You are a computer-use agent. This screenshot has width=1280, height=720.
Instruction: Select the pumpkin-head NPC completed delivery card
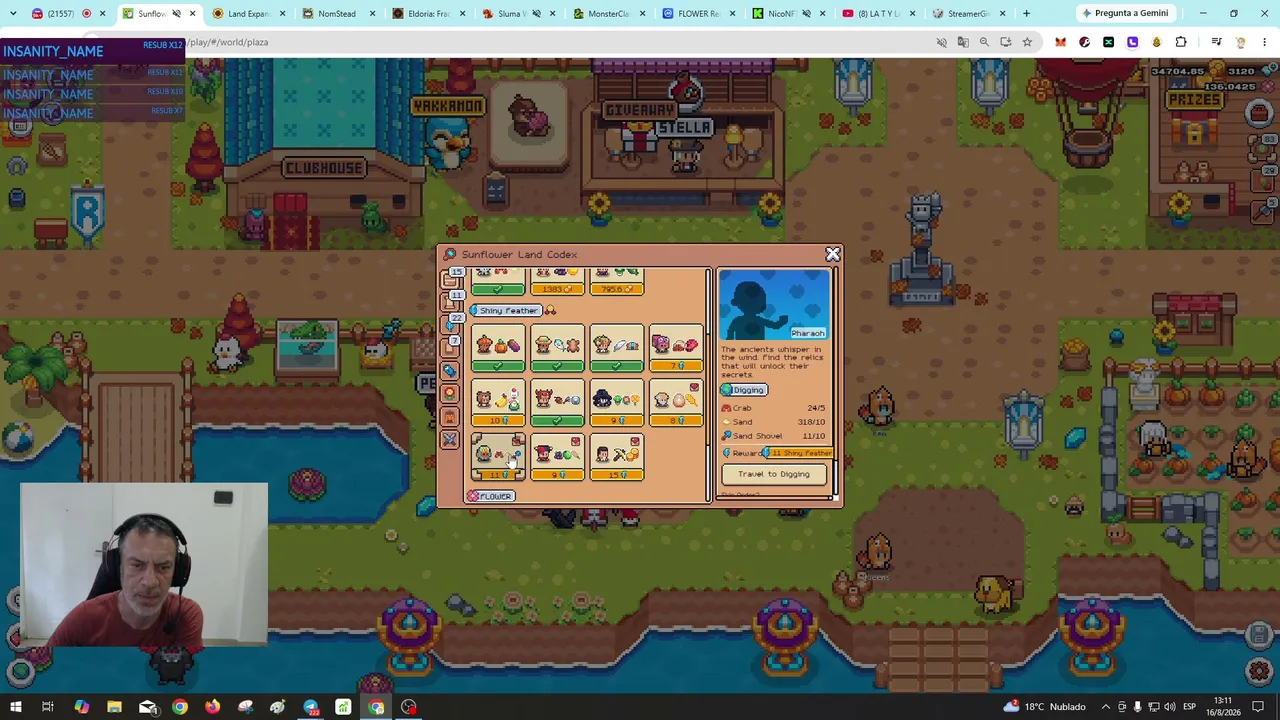click(498, 349)
